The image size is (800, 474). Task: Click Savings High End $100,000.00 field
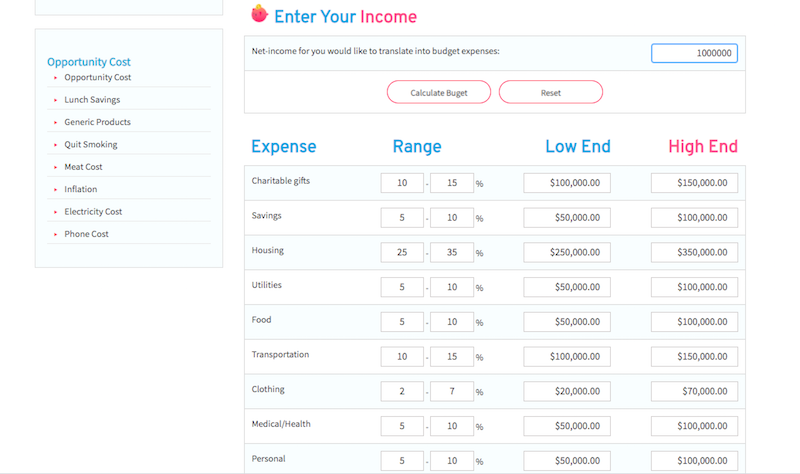click(694, 217)
